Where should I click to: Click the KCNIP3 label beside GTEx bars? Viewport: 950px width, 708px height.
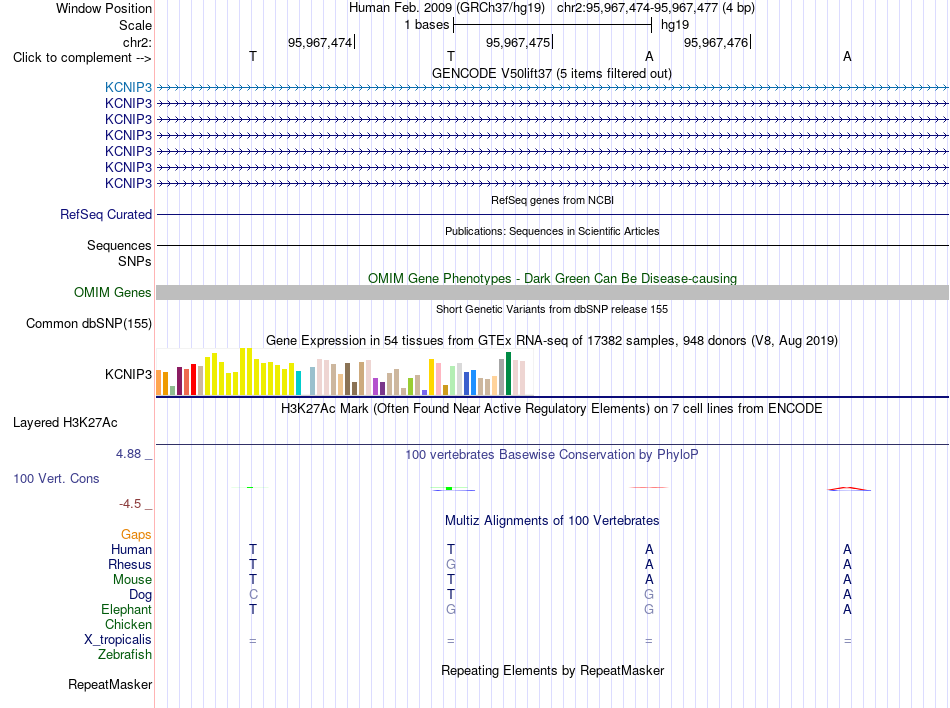pyautogui.click(x=128, y=374)
